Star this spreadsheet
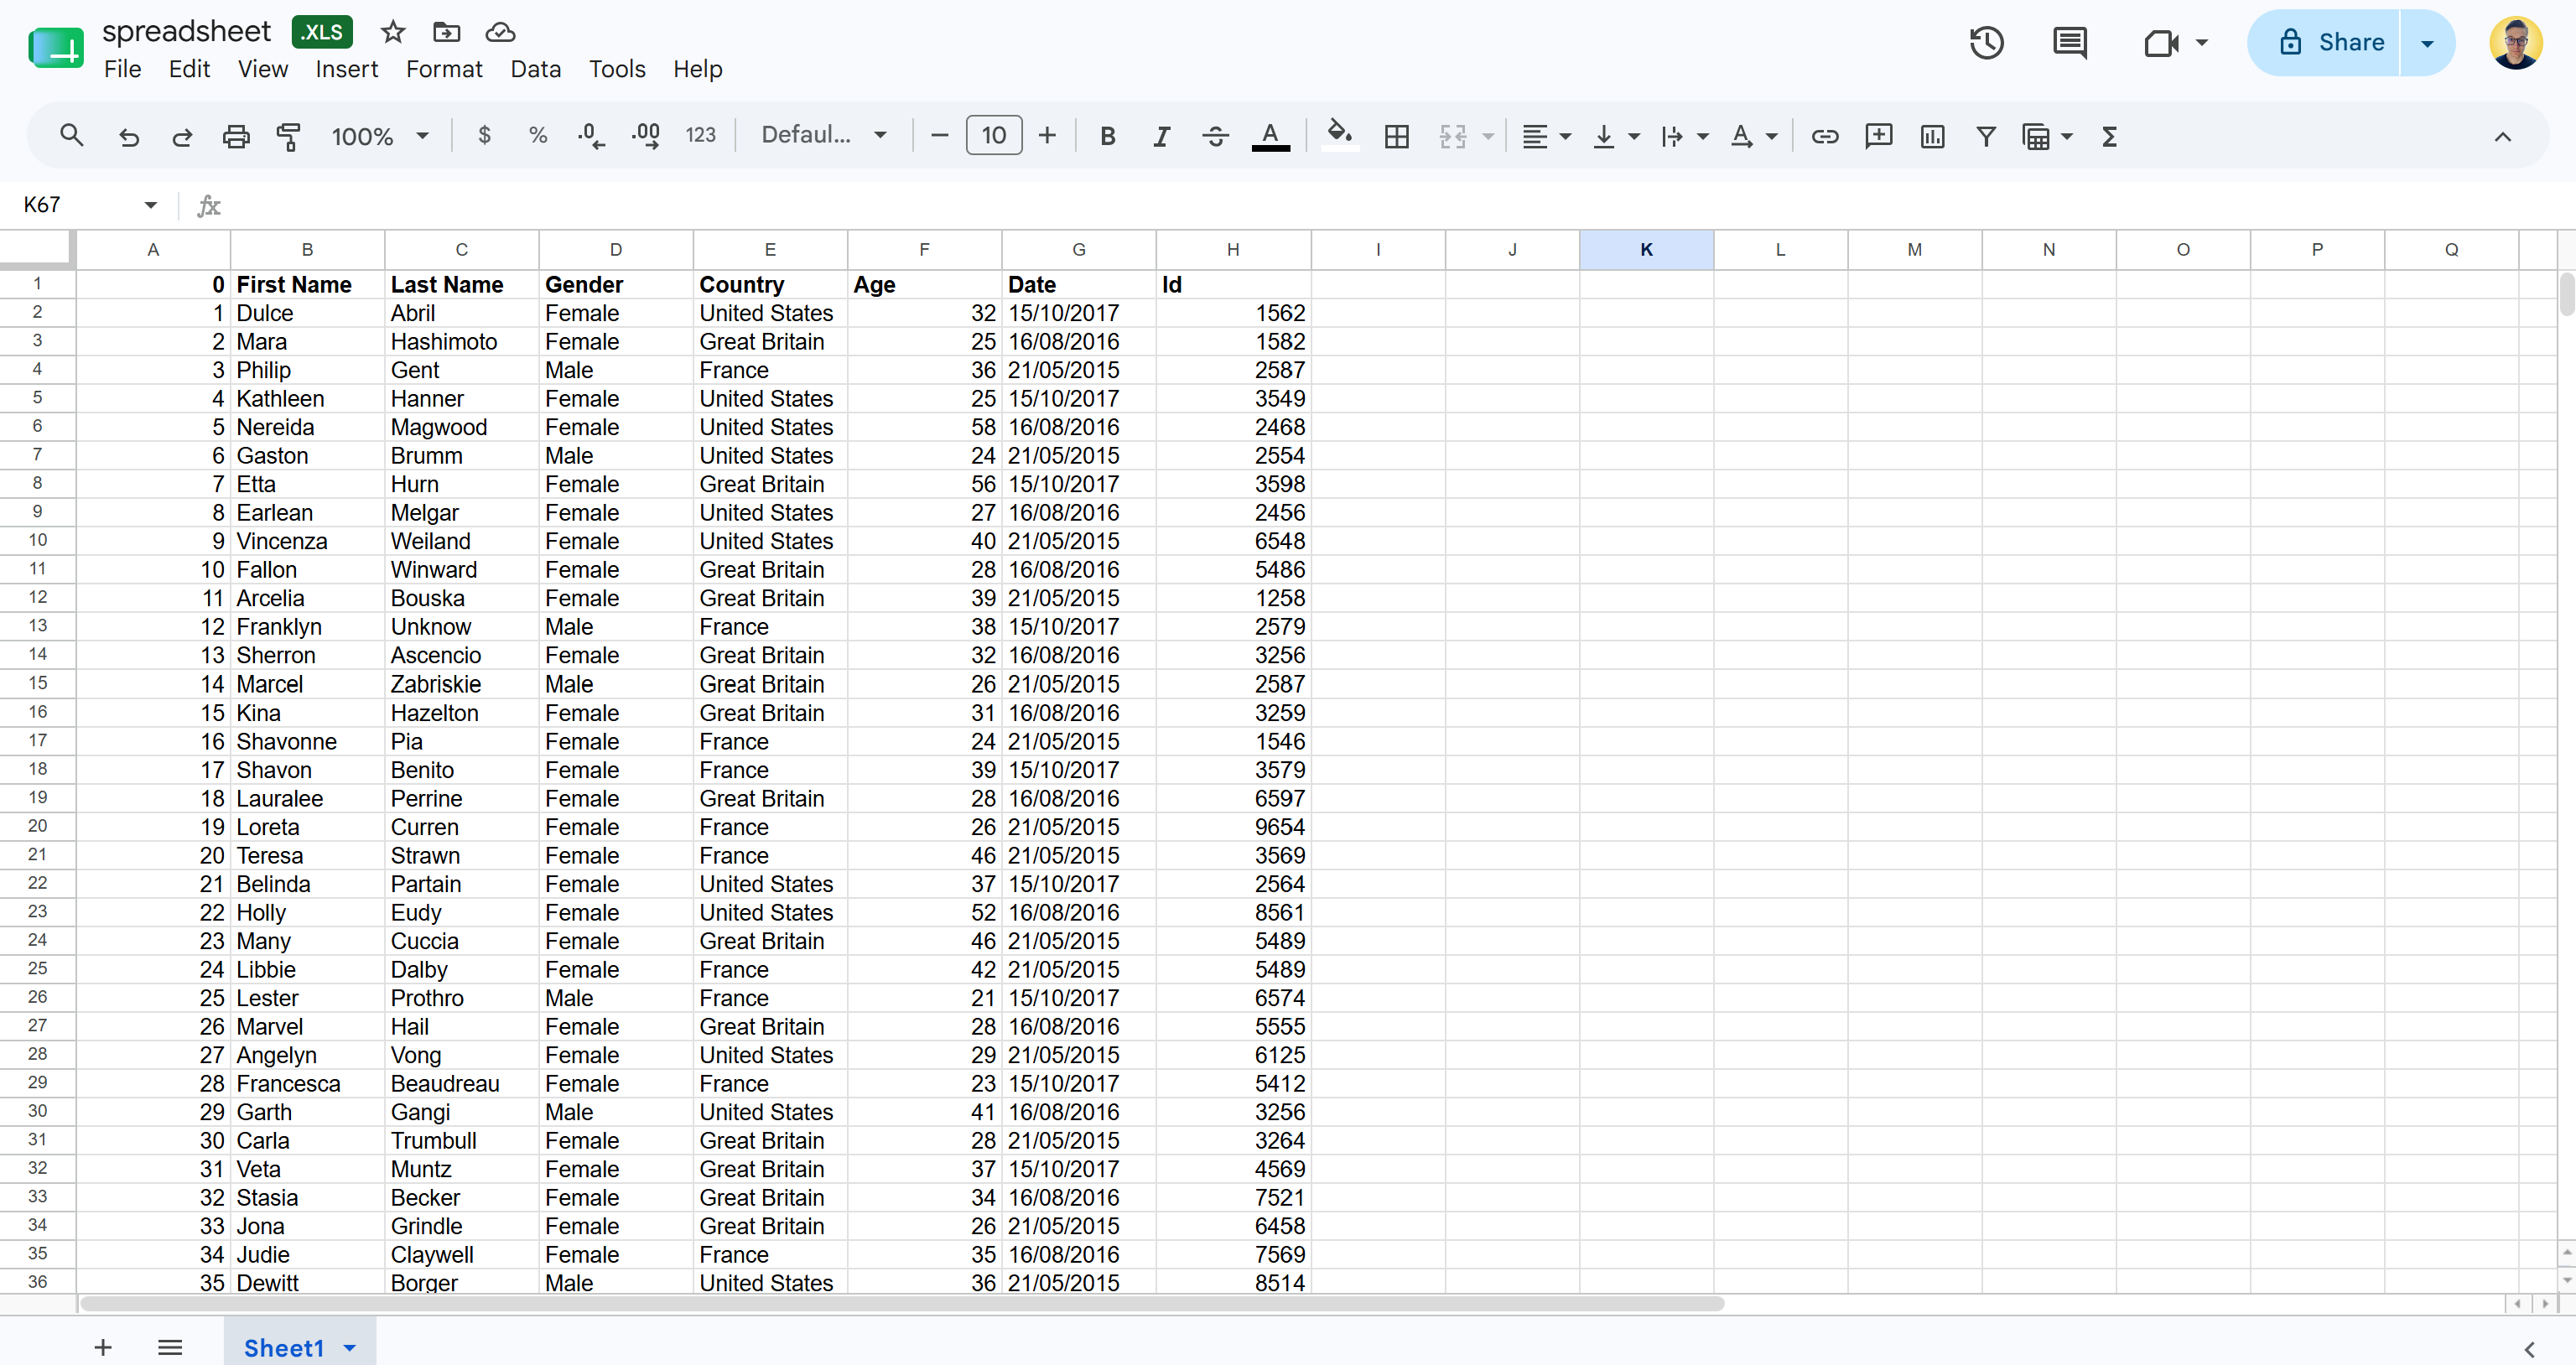Image resolution: width=2576 pixels, height=1365 pixels. pos(393,32)
